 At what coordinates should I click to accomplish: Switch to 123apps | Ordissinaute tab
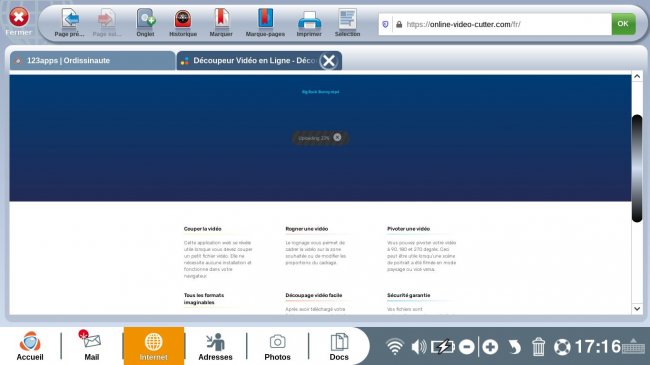pos(92,61)
